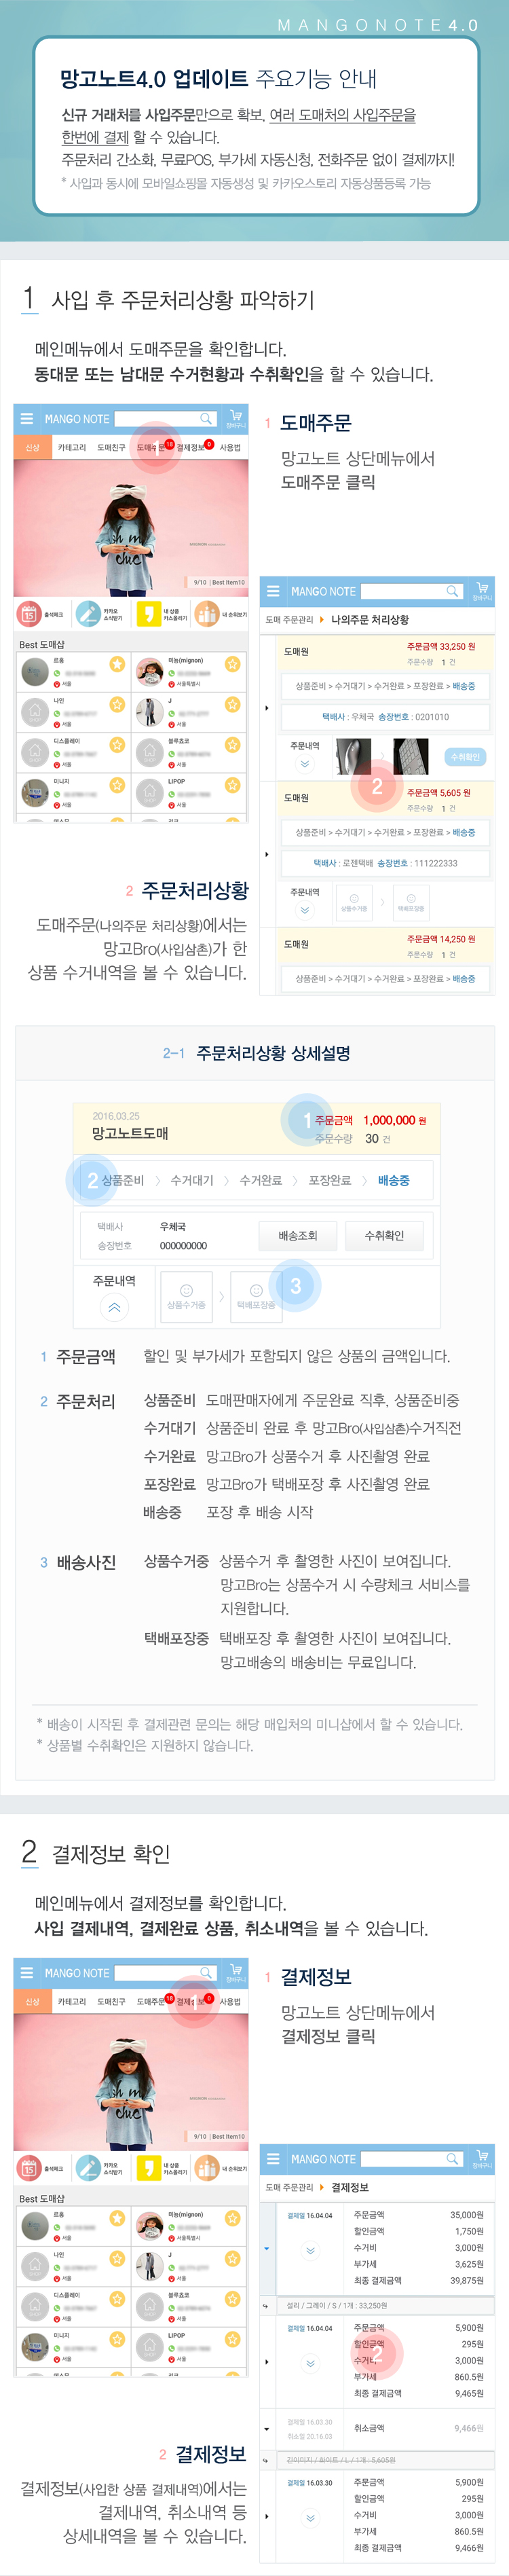Open the 출석체크 calendar icon in first home screen
509x2576 pixels.
(29, 614)
